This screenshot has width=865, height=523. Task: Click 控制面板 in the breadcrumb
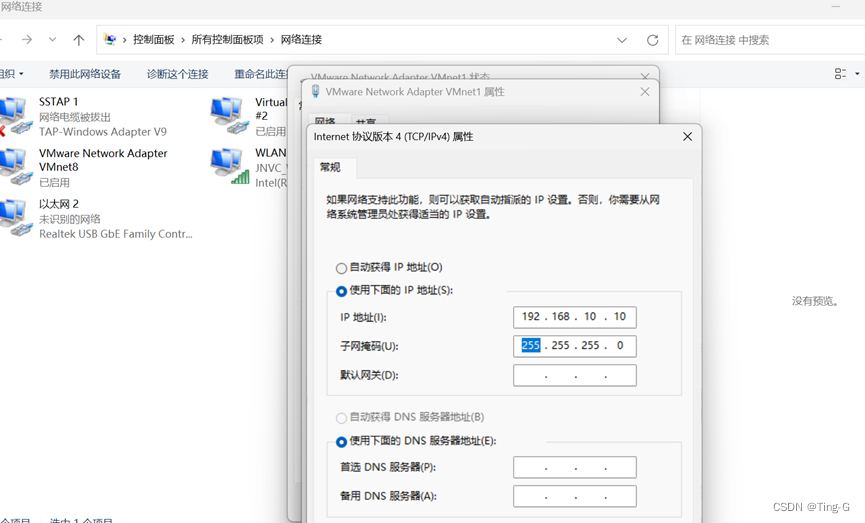(x=153, y=40)
